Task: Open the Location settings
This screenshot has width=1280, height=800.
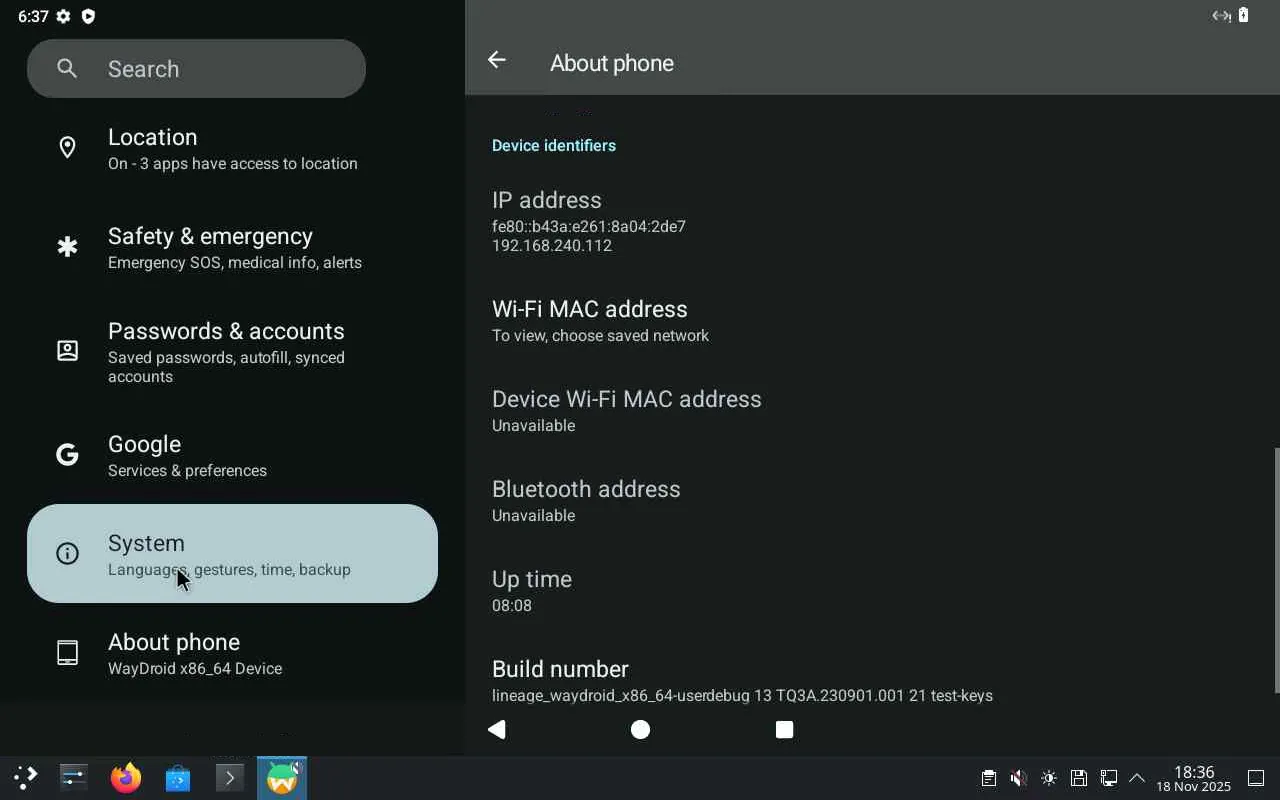Action: 232,148
